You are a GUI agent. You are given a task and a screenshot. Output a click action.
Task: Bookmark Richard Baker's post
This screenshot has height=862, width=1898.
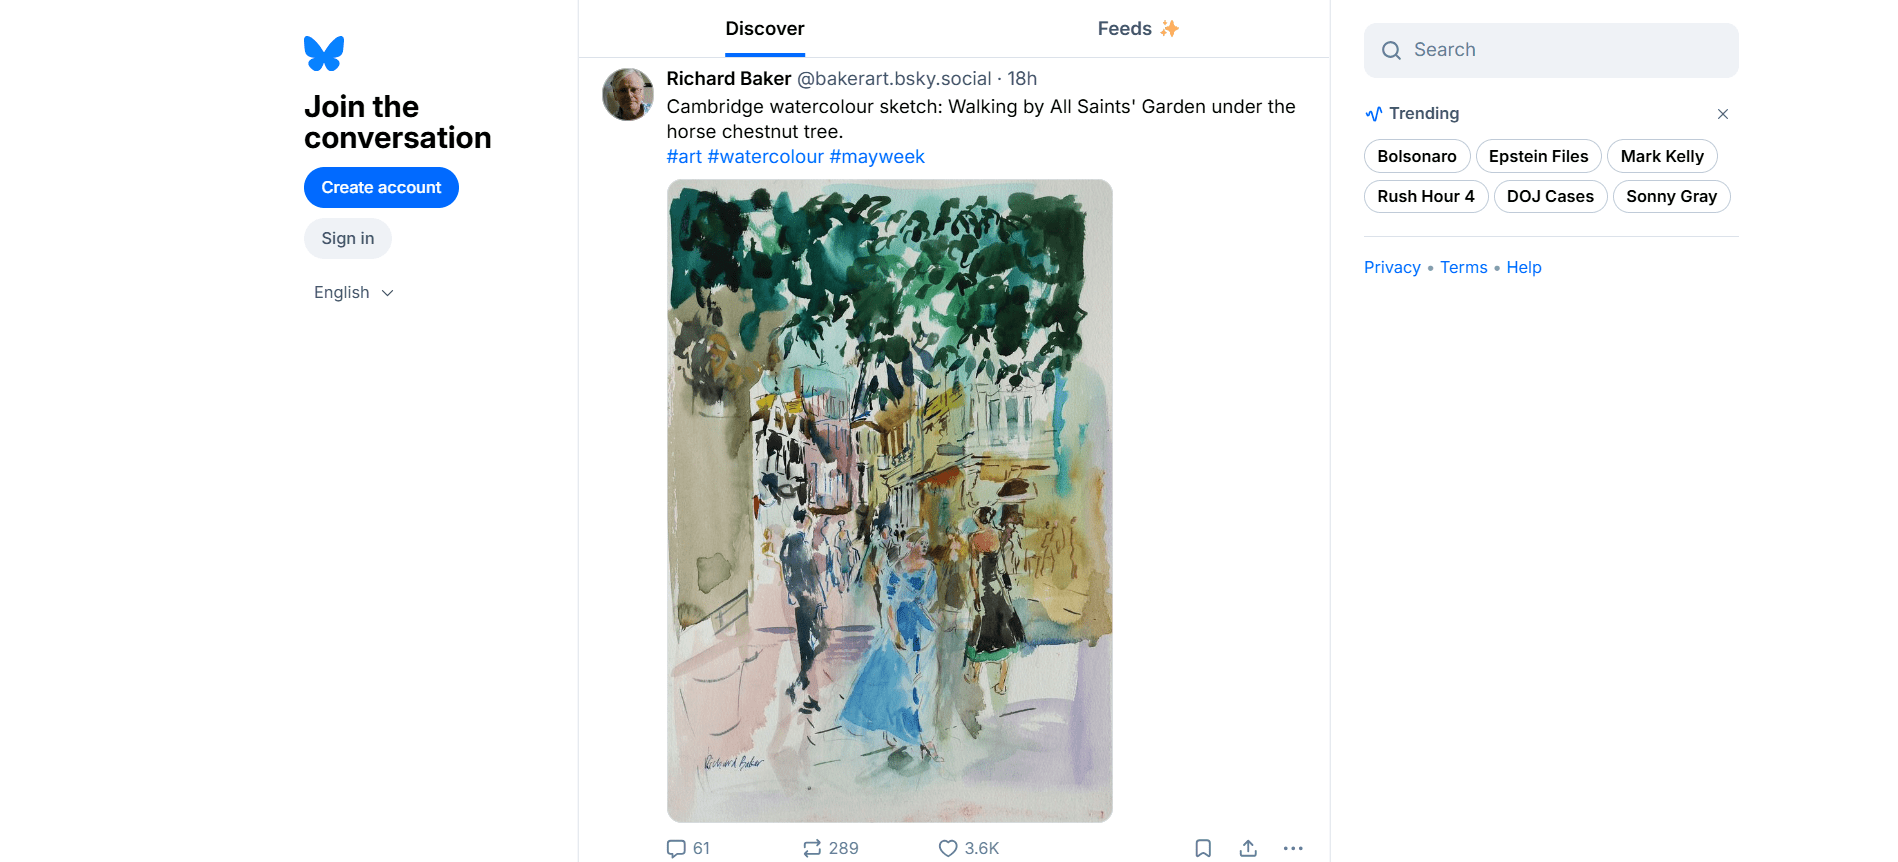(1203, 848)
